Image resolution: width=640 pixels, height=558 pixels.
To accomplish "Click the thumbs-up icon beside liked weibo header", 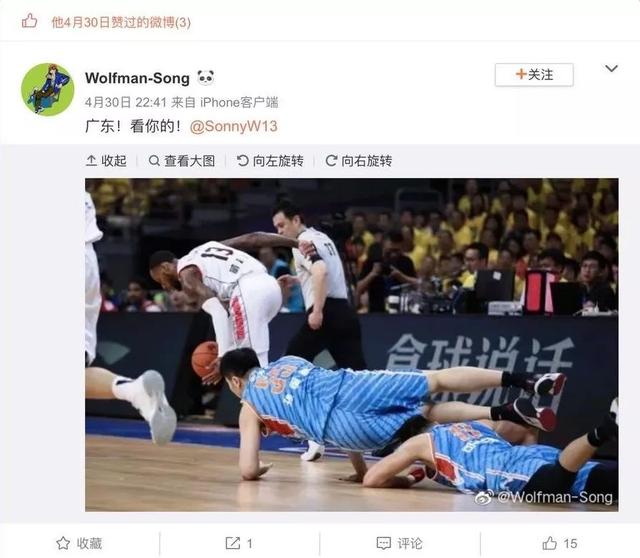I will pyautogui.click(x=29, y=21).
